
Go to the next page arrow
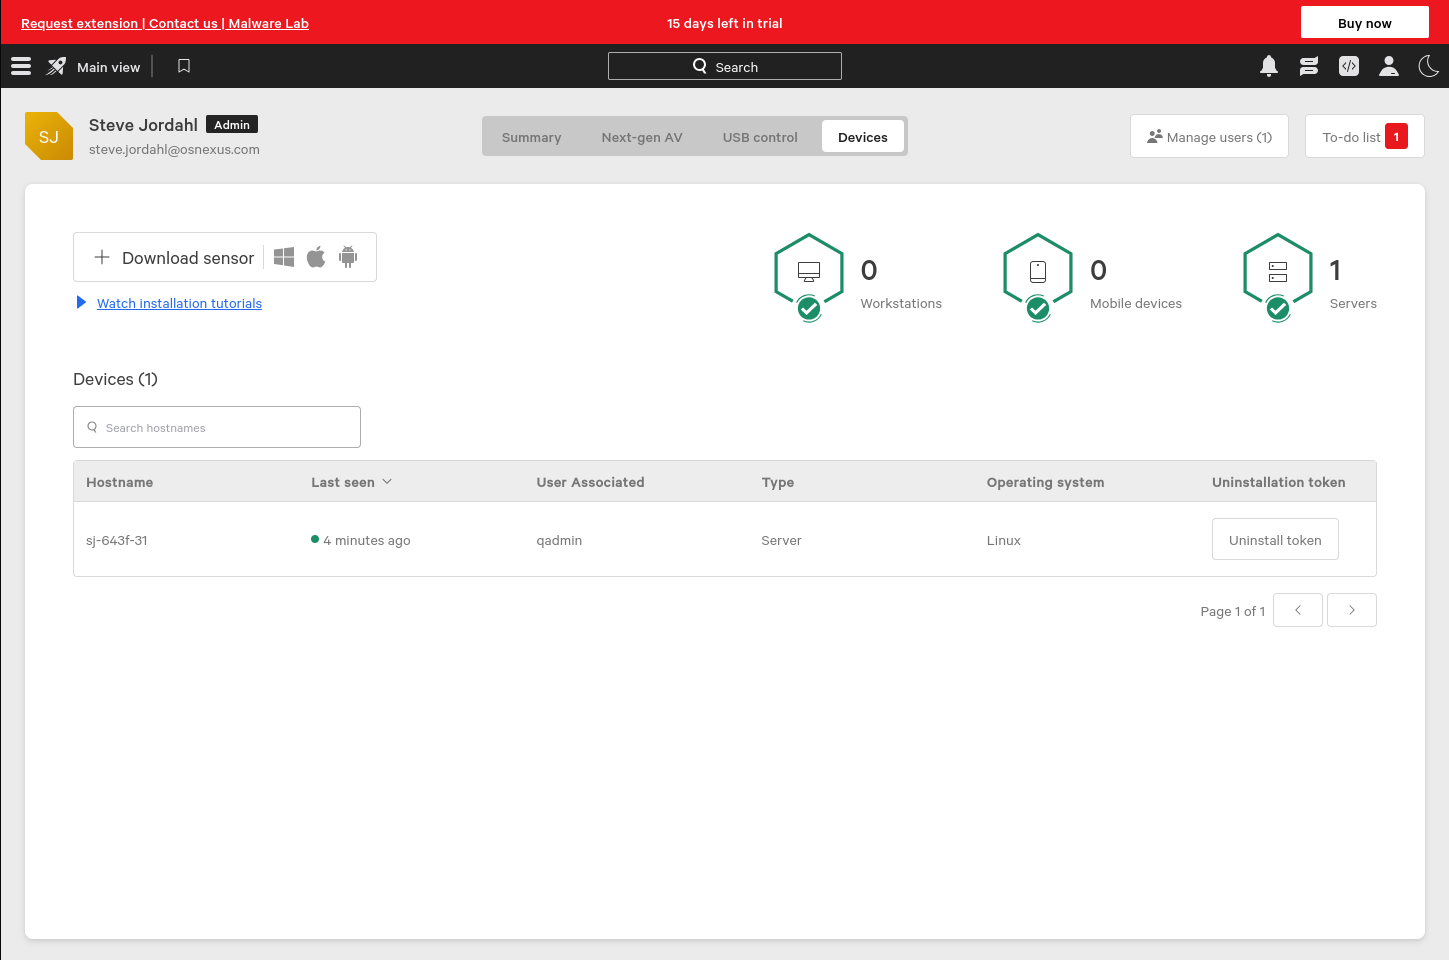[1351, 610]
